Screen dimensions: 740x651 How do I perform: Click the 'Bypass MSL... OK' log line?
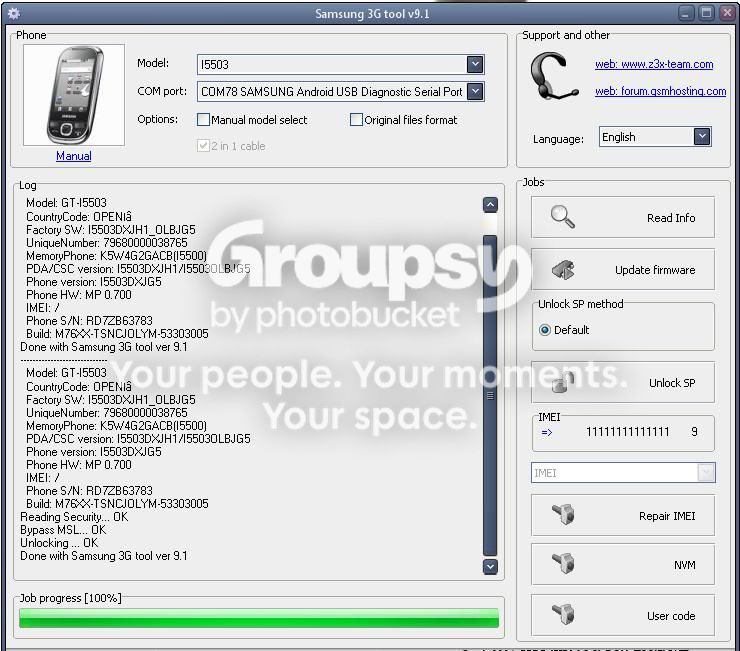point(63,530)
